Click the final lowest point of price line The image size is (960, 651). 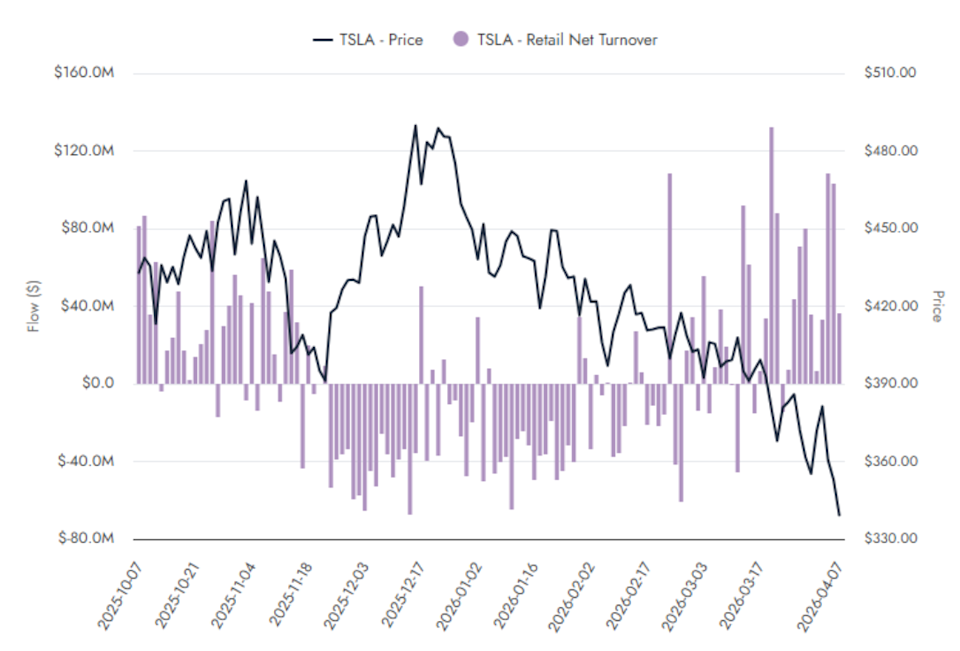(840, 515)
